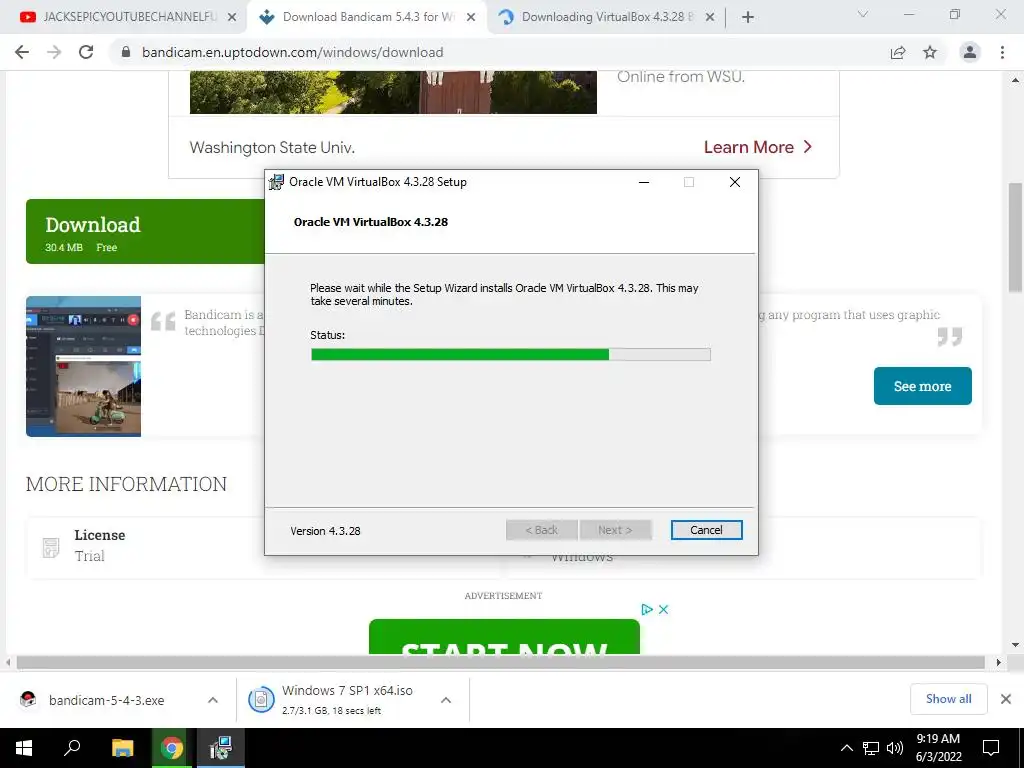Screen dimensions: 1024x768
Task: Restore down the Chrome window
Action: [955, 14]
